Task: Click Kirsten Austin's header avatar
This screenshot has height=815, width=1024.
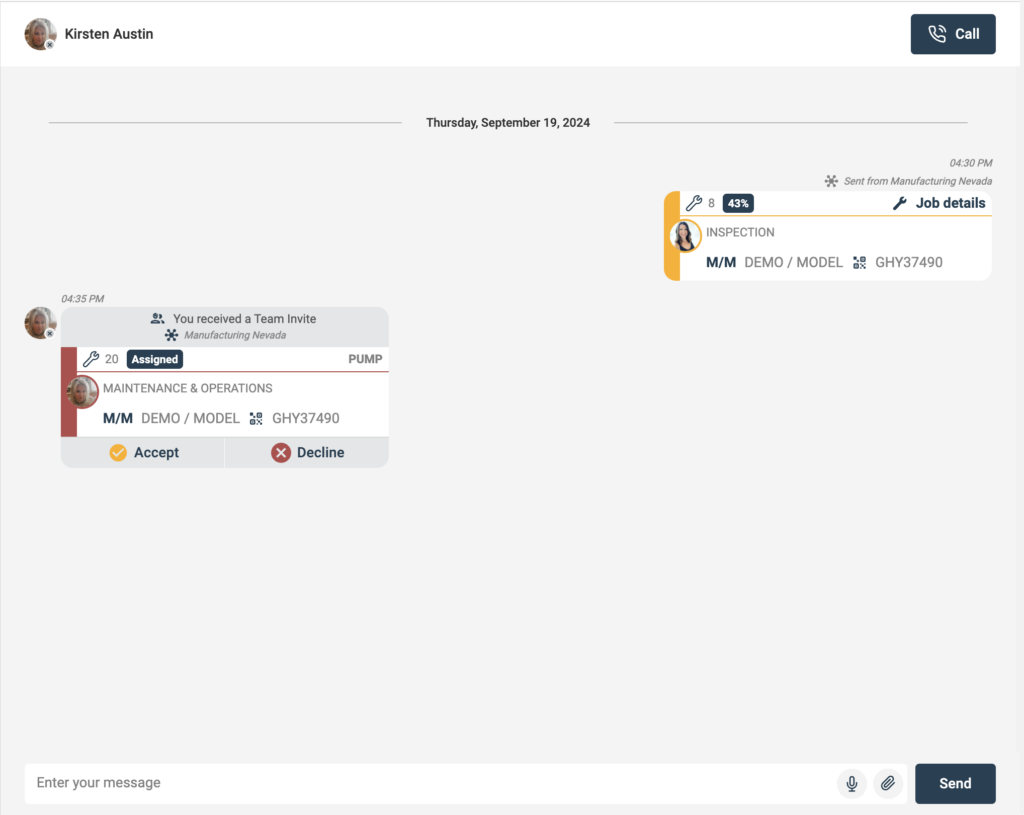Action: pyautogui.click(x=40, y=34)
